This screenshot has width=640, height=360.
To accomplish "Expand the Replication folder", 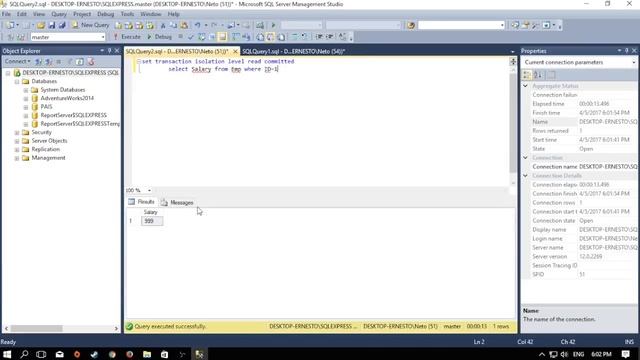I will coord(17,149).
